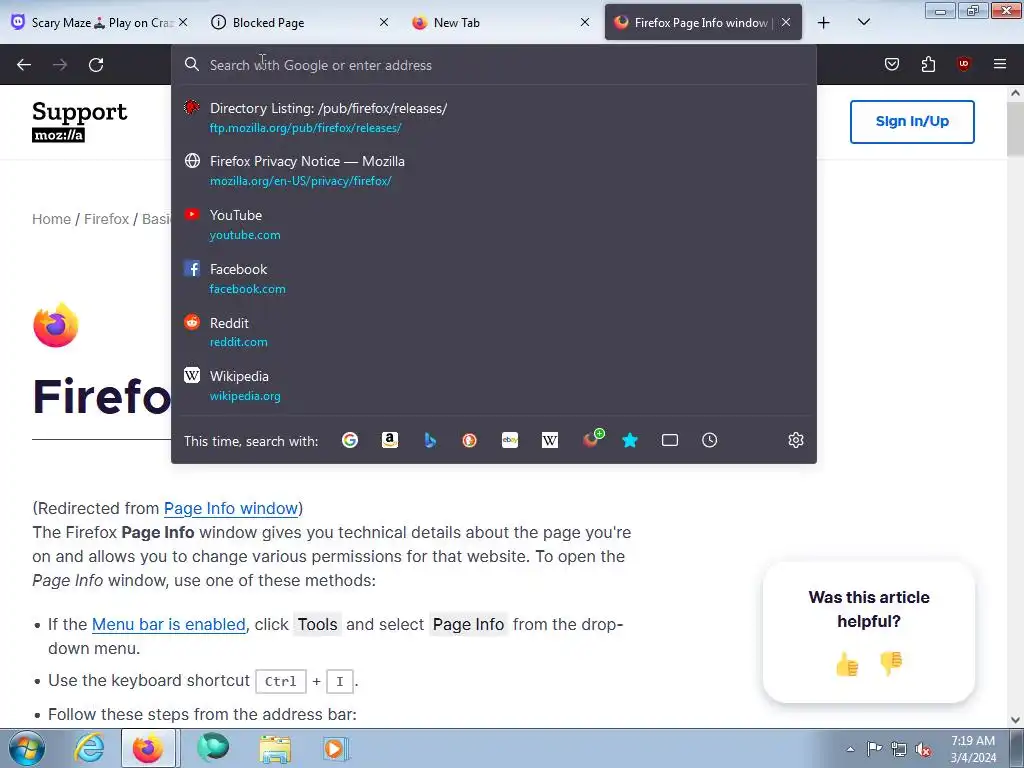
Task: Search this time with eBay
Action: [510, 441]
